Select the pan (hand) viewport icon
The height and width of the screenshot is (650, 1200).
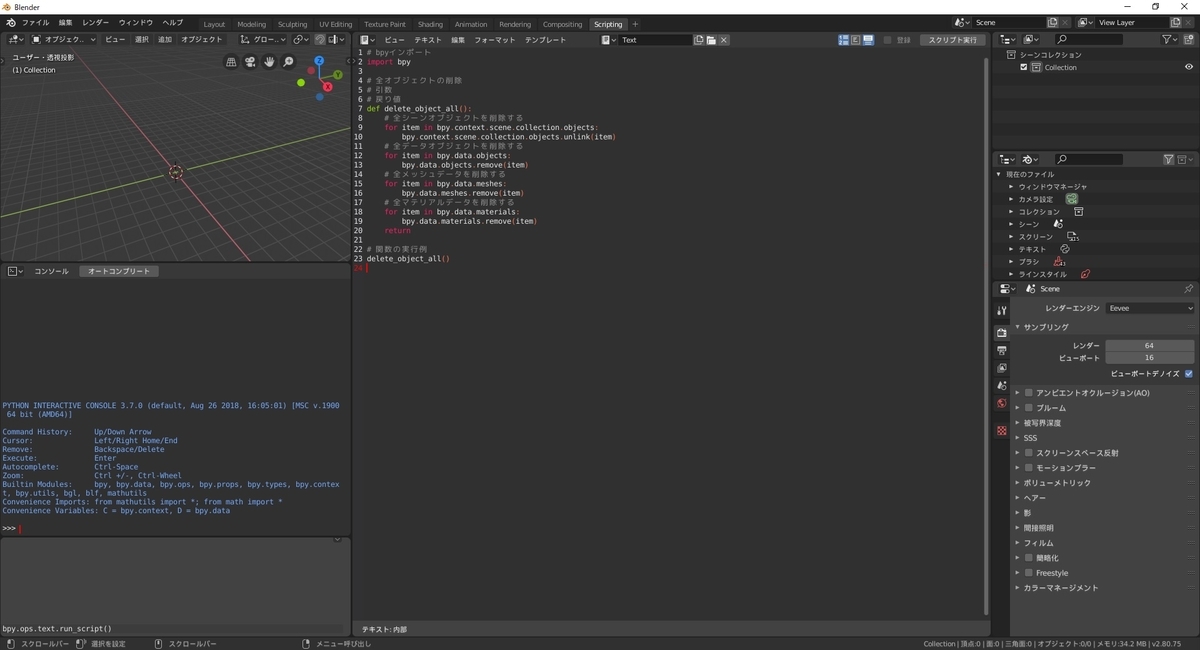pyautogui.click(x=269, y=62)
